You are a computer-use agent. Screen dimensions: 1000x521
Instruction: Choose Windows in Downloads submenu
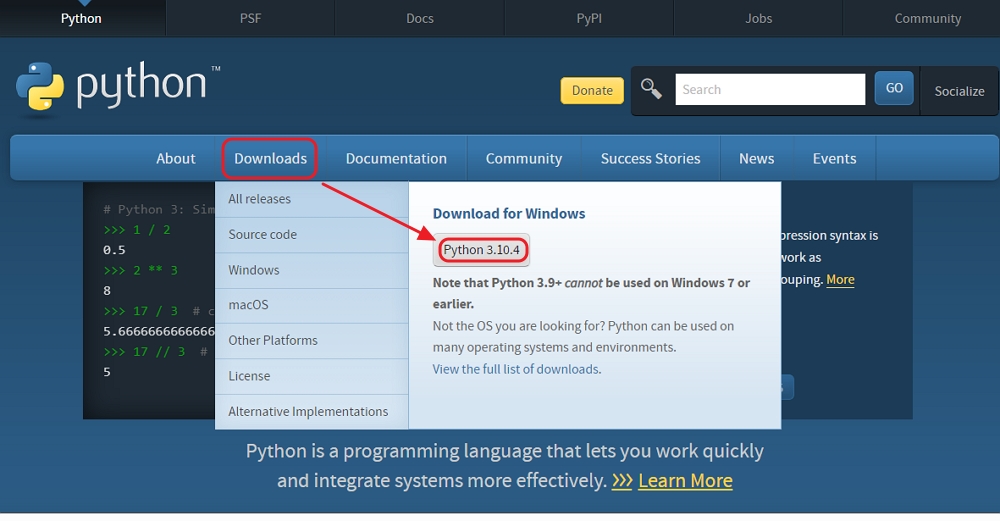[x=312, y=270]
